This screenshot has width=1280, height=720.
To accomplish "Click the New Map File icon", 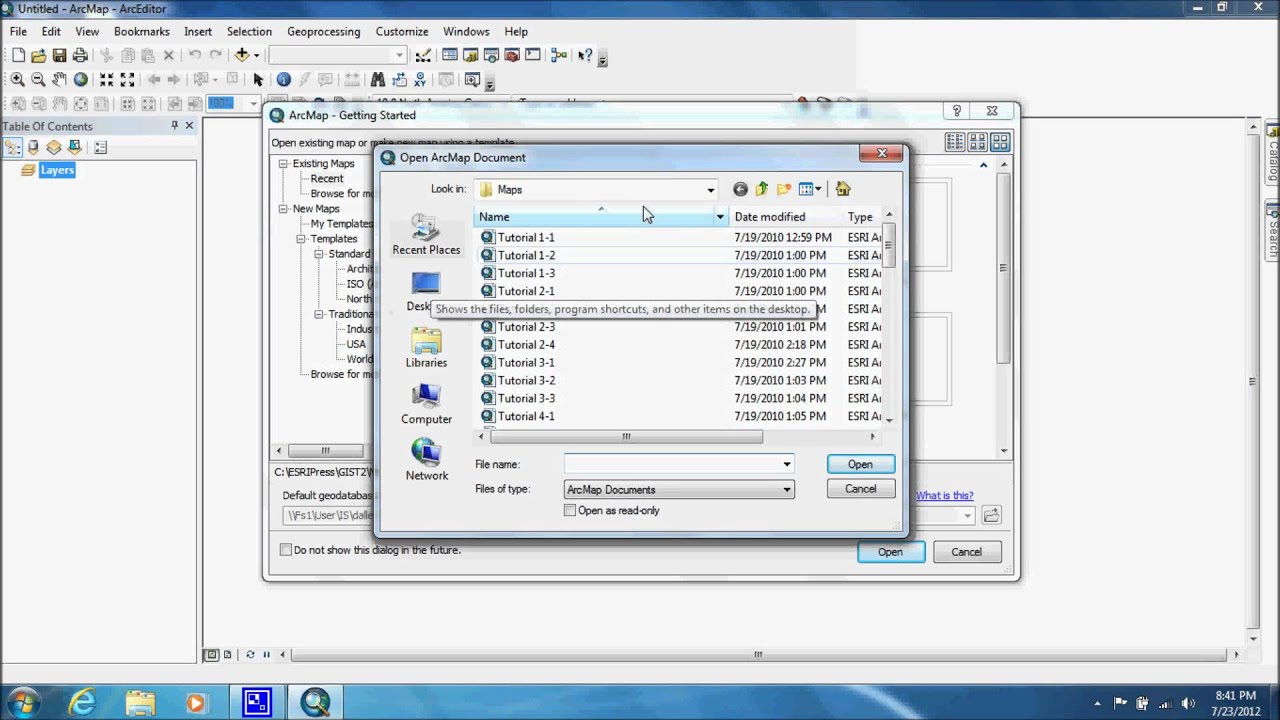I will (18, 55).
